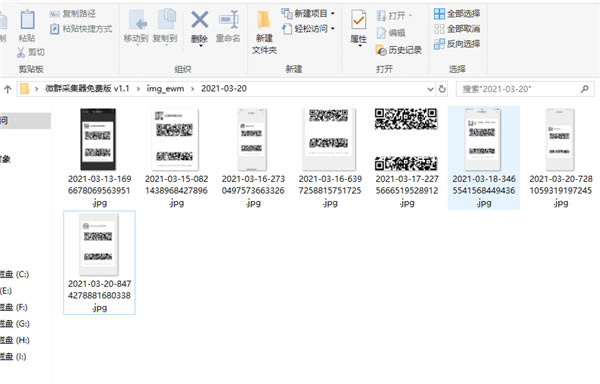
Task: Select thumbnail 2021-03-20-8474278881680338.jpg
Action: 98,244
